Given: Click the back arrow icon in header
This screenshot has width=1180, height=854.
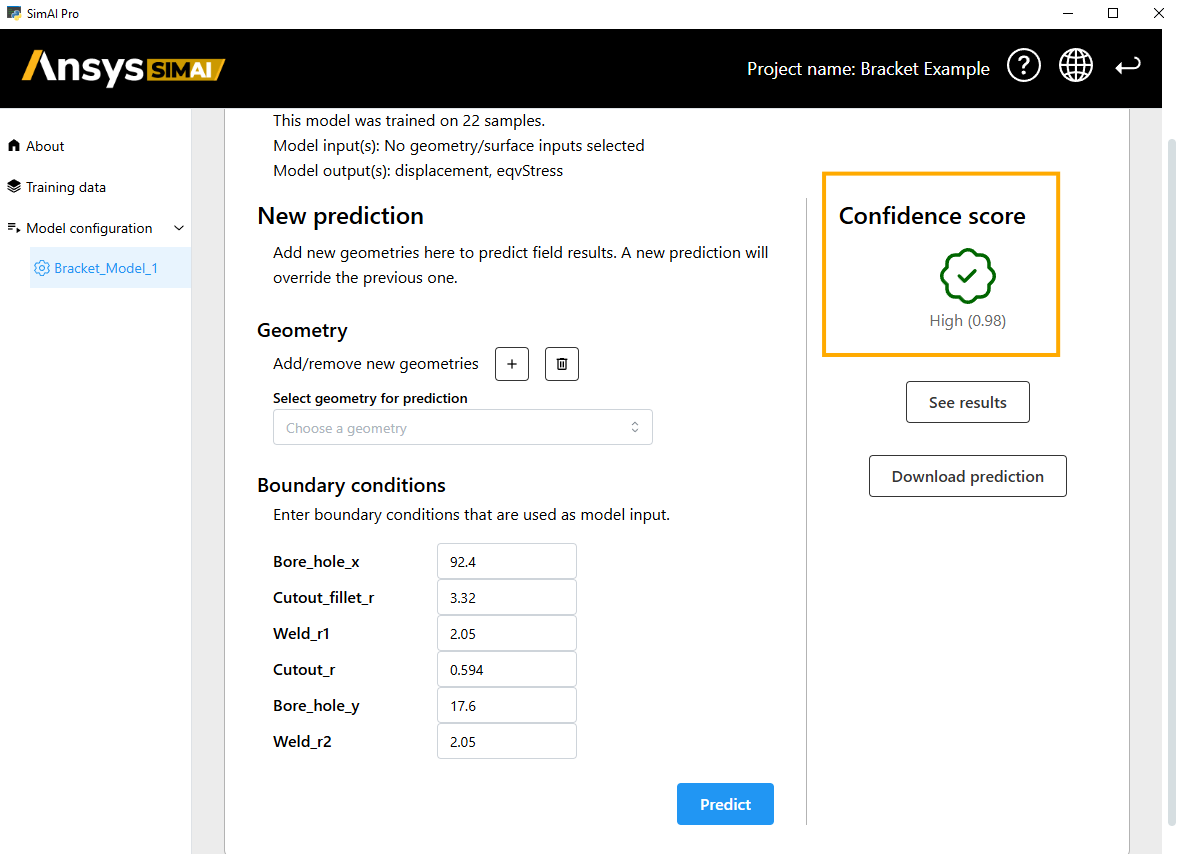Looking at the screenshot, I should pyautogui.click(x=1128, y=66).
